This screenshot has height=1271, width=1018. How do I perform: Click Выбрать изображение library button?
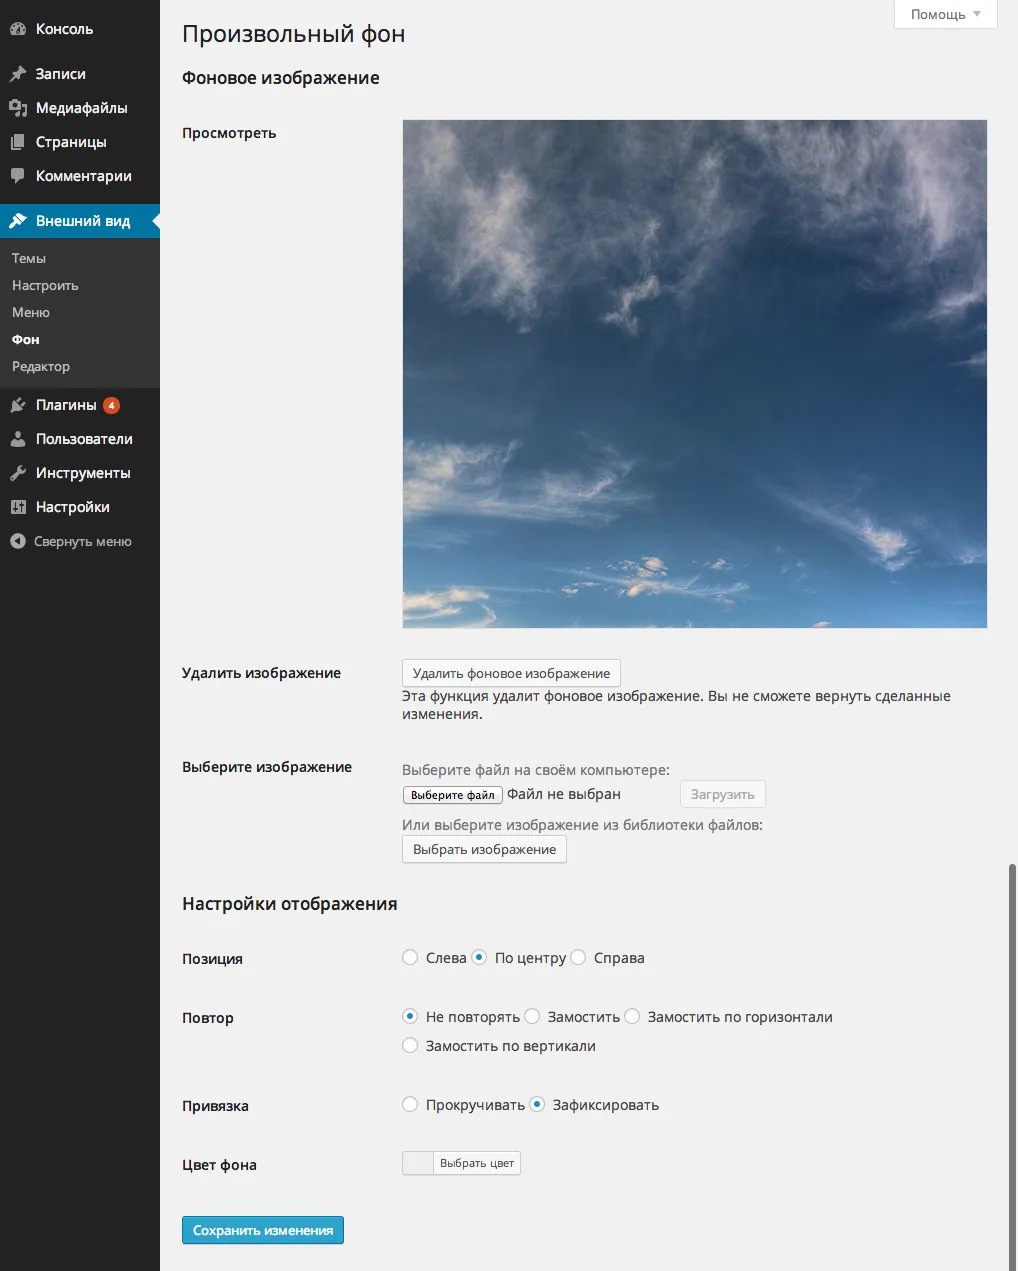[x=484, y=849]
